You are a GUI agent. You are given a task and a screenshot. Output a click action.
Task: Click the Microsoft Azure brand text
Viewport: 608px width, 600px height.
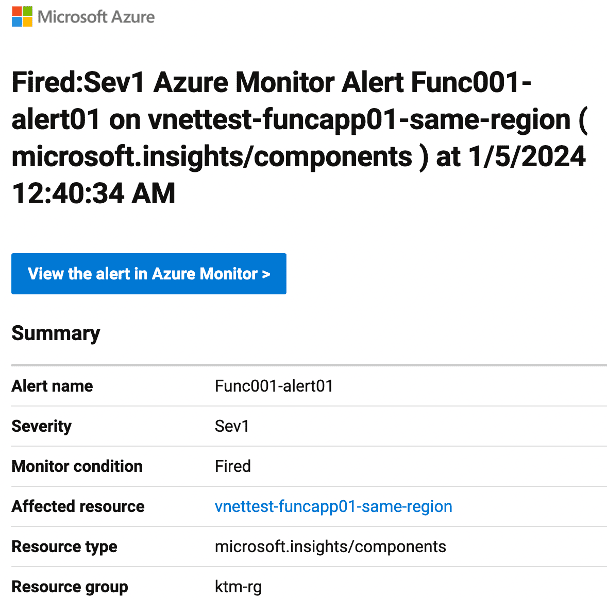[x=96, y=17]
